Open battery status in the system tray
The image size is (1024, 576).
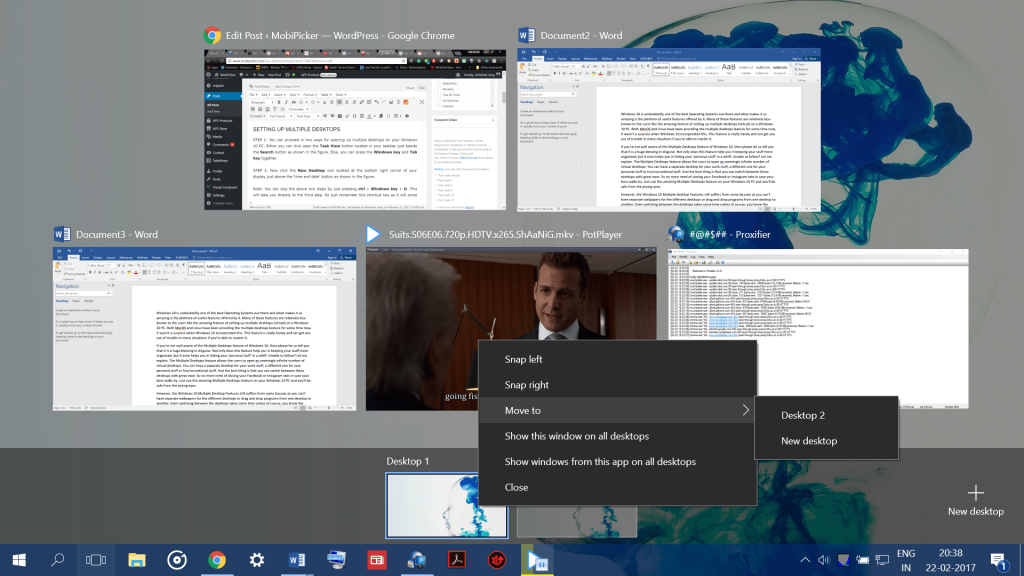pos(863,560)
